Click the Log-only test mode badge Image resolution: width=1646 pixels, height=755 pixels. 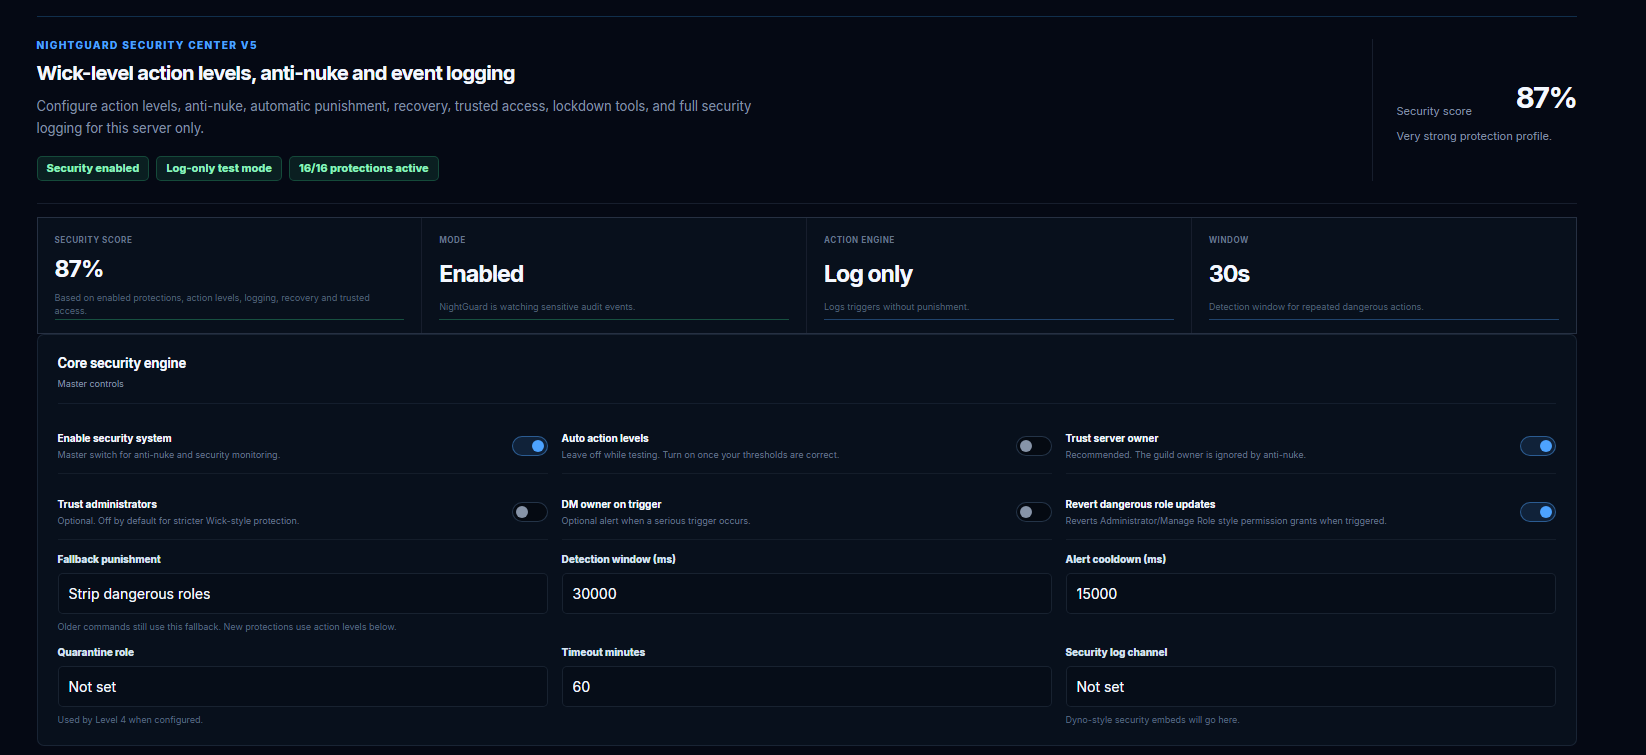pos(219,168)
